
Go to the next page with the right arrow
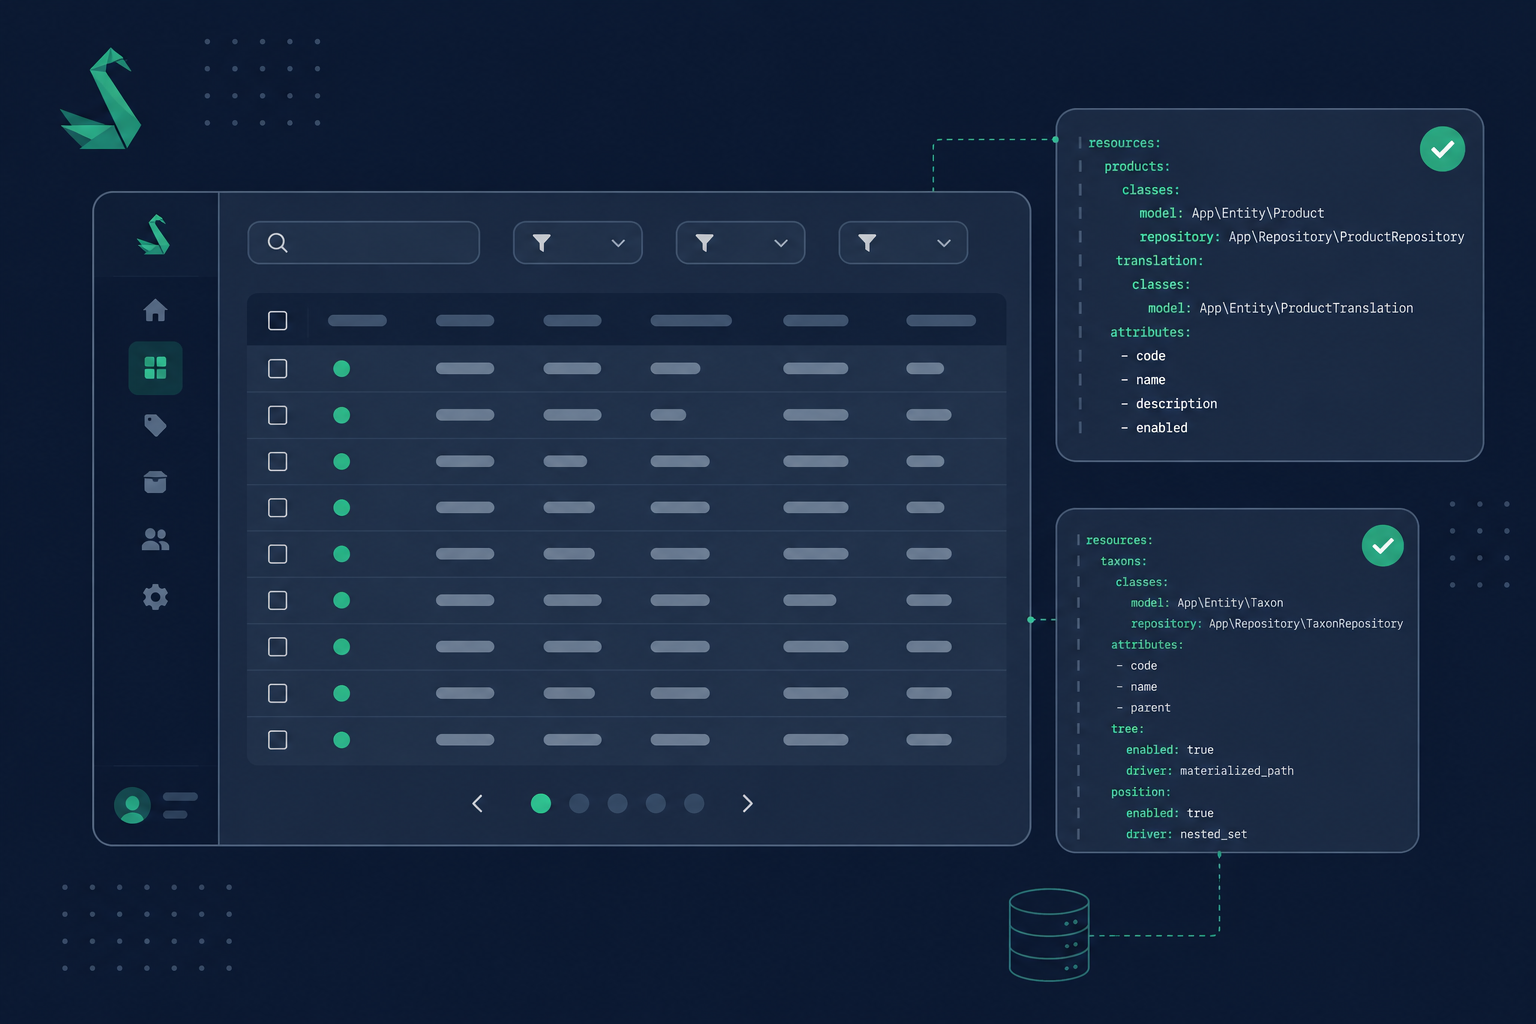click(x=747, y=803)
